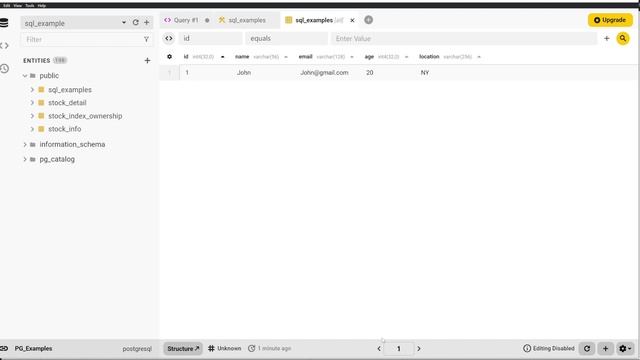Collapse the public schema folder
640x360 pixels.
[x=25, y=76]
